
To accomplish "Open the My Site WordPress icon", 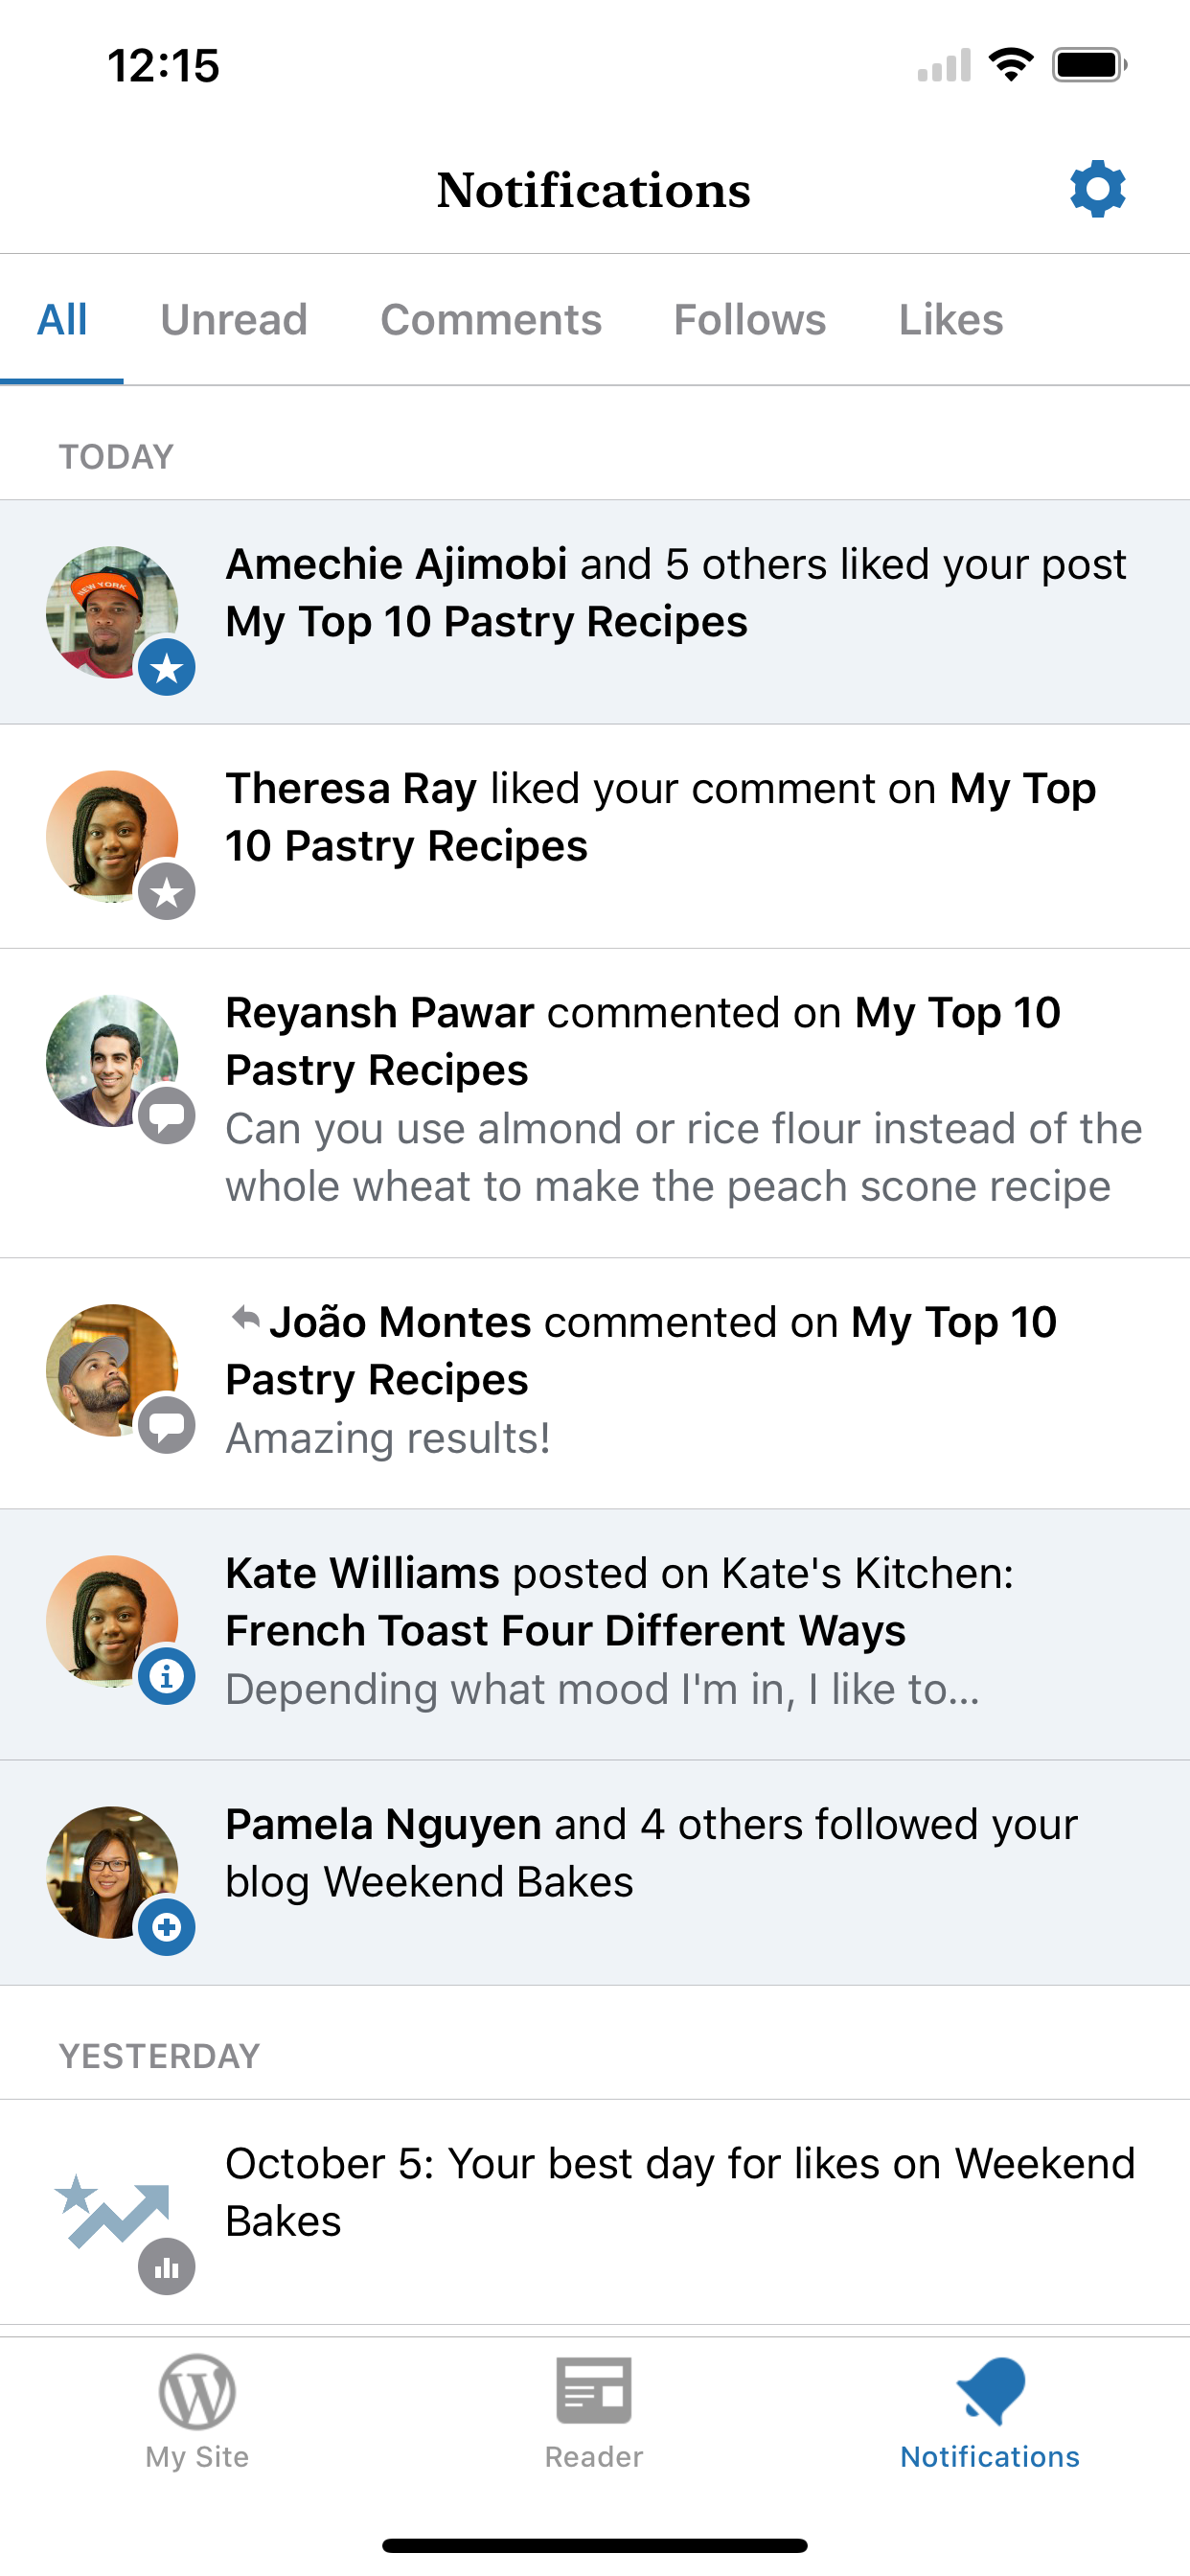I will point(197,2391).
